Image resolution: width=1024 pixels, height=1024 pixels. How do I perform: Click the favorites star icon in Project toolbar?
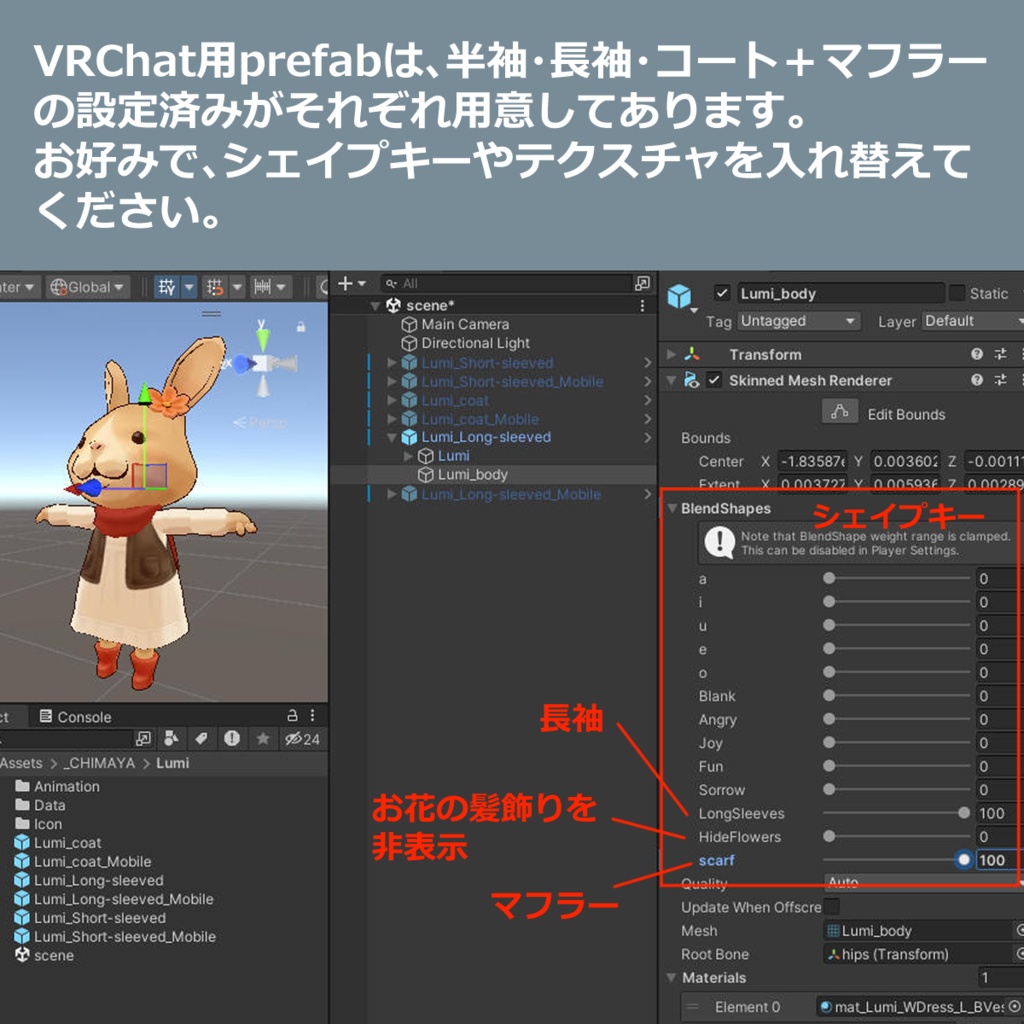[x=263, y=739]
